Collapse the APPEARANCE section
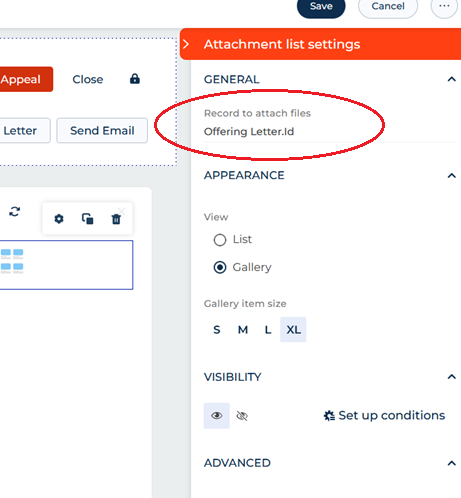461x498 pixels. pyautogui.click(x=451, y=176)
